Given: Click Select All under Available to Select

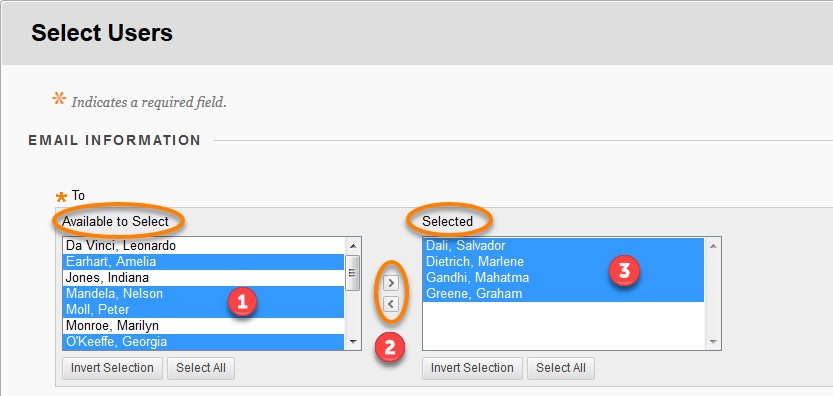Looking at the screenshot, I should [x=201, y=368].
